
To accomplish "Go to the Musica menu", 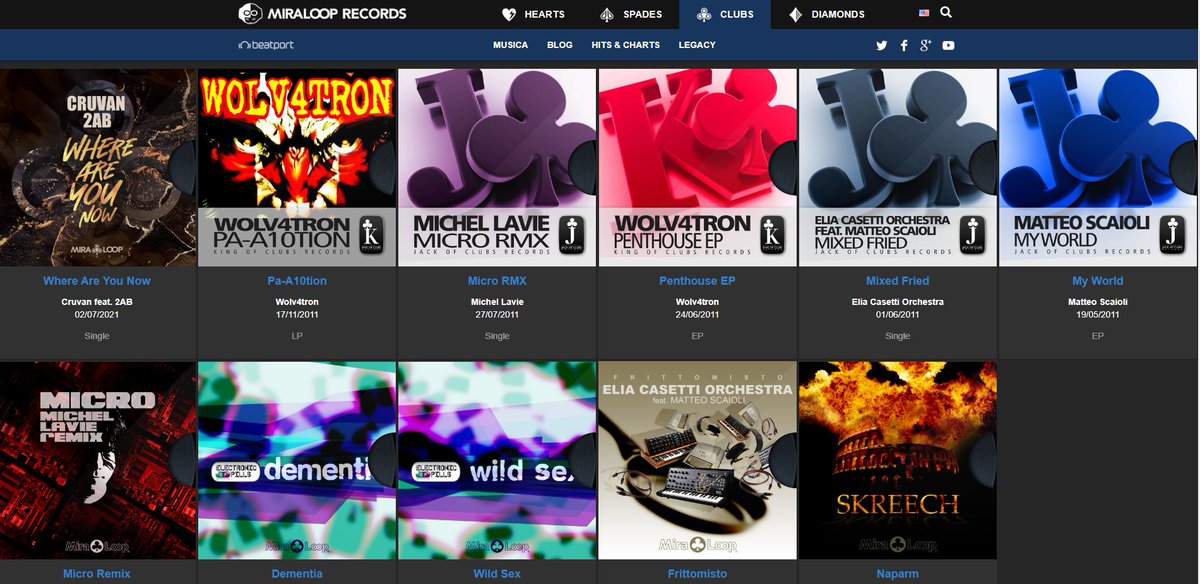I will click(510, 45).
